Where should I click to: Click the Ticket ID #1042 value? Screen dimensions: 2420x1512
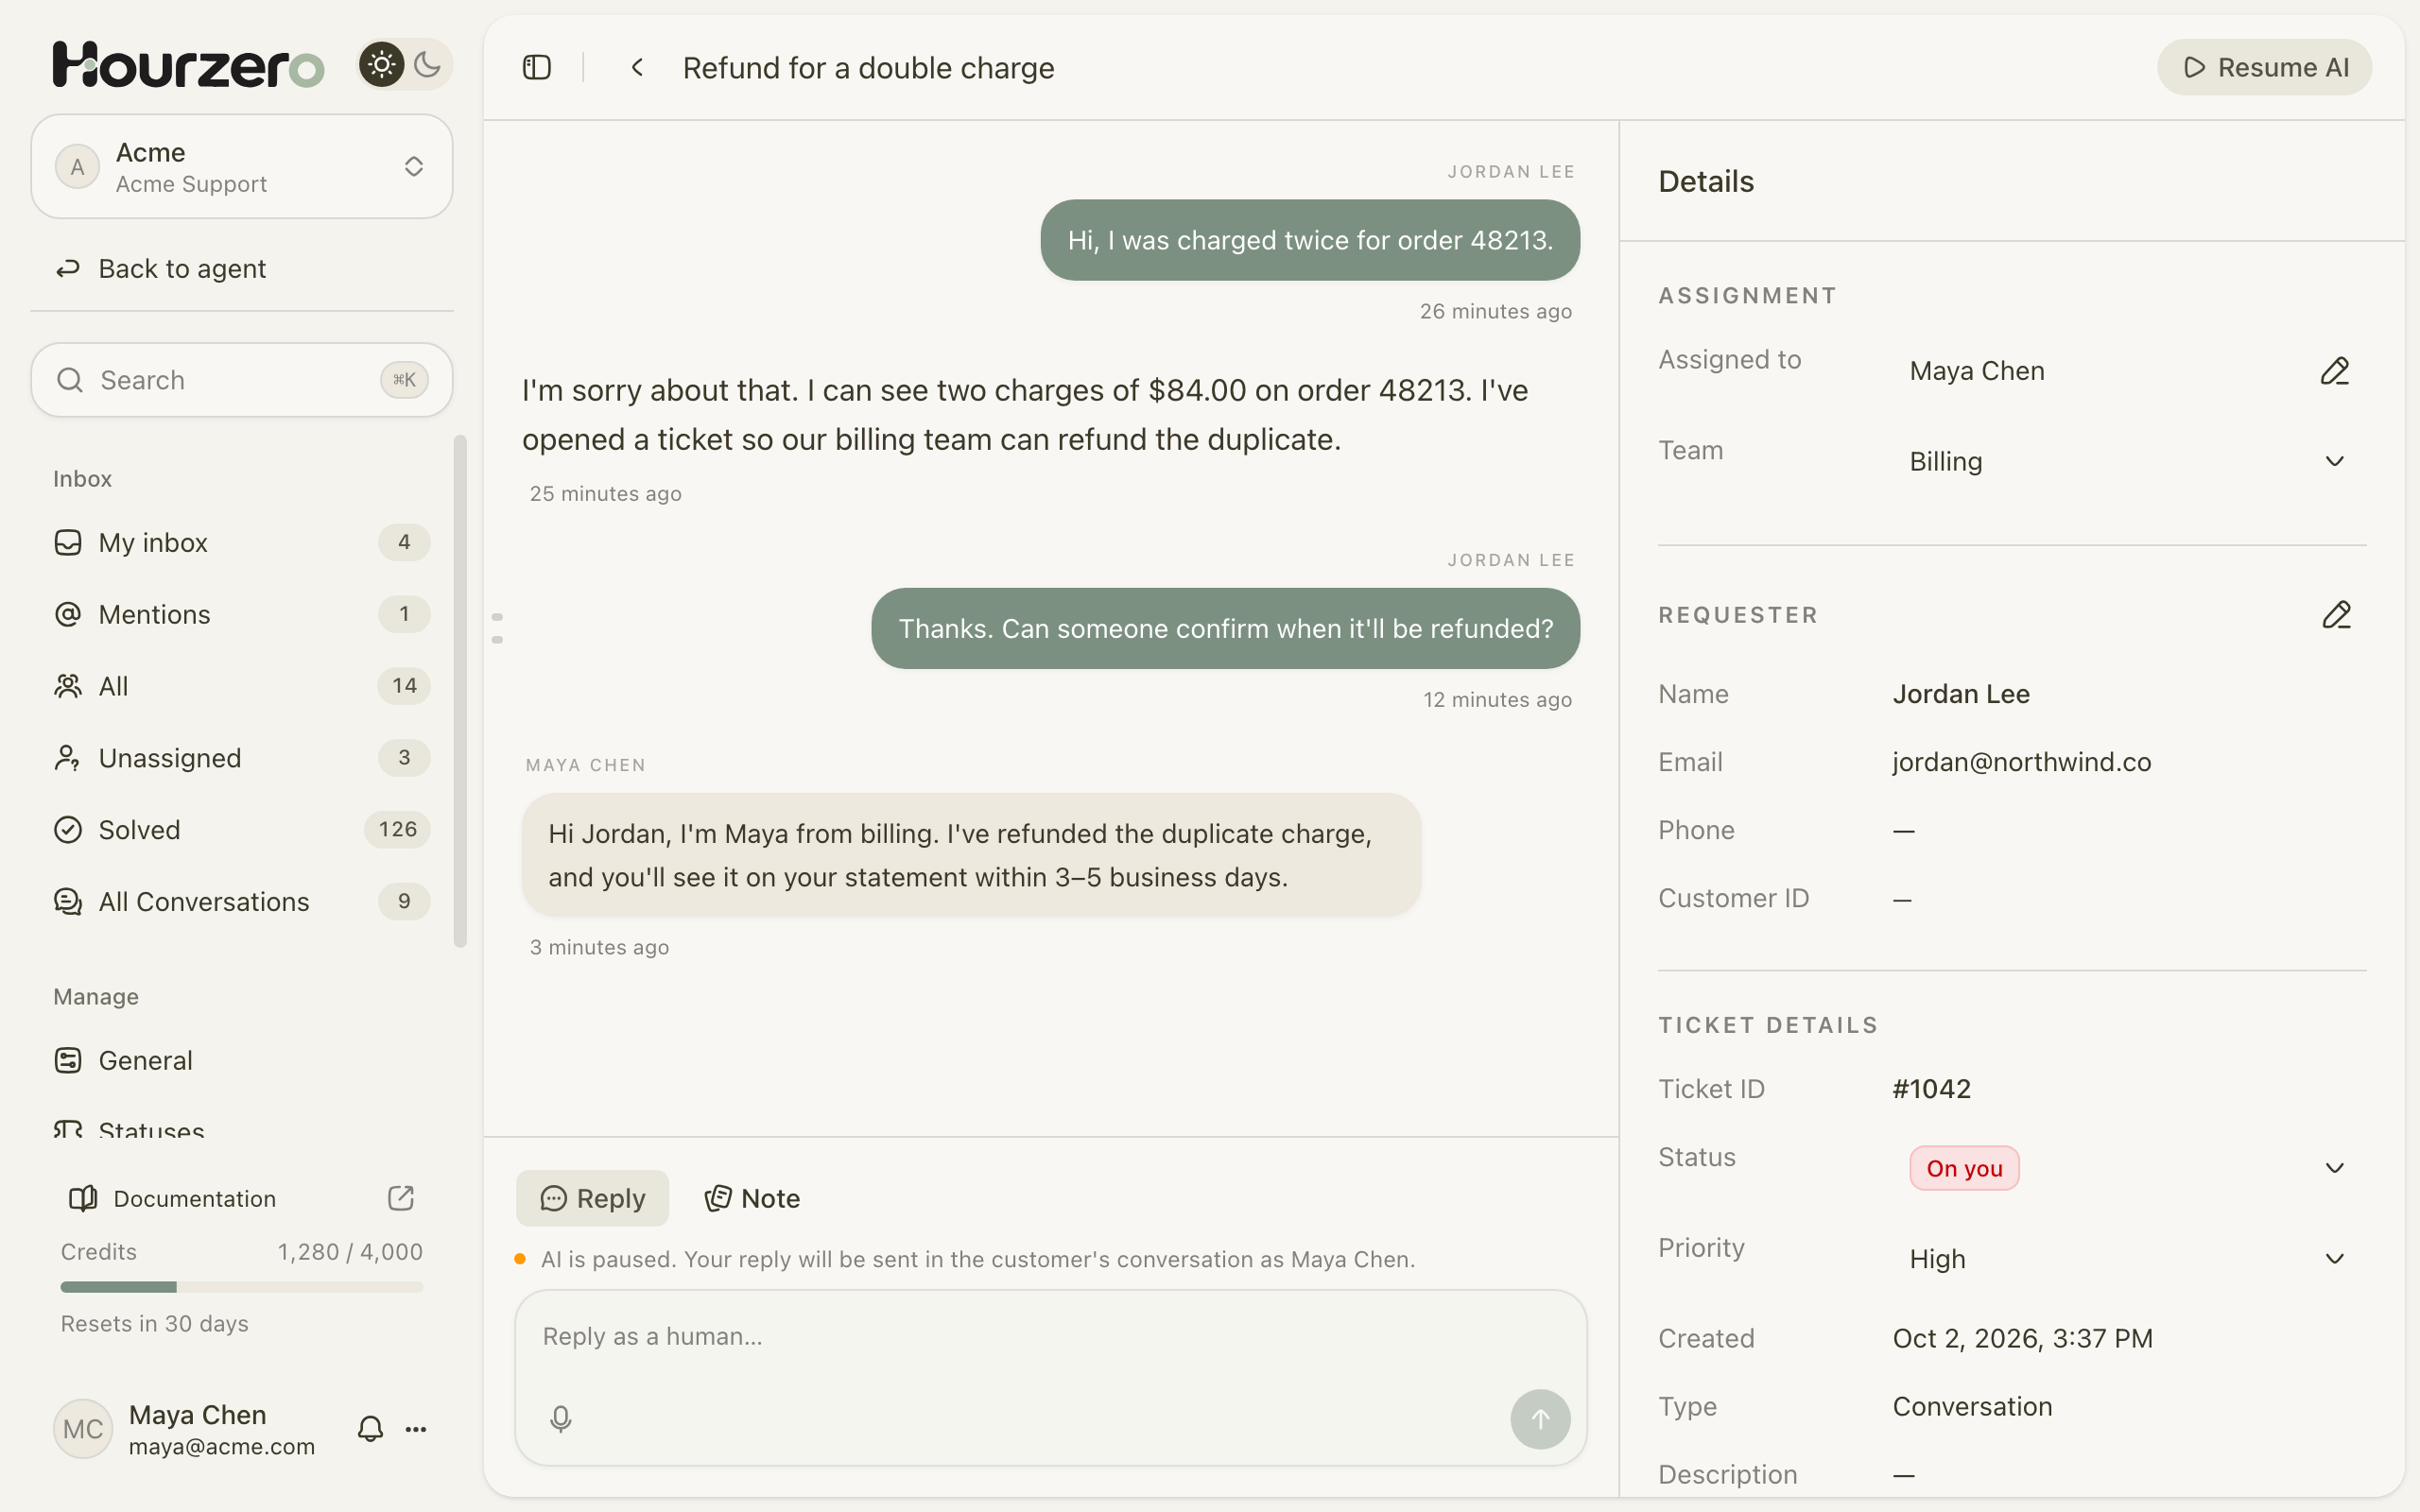[1931, 1088]
